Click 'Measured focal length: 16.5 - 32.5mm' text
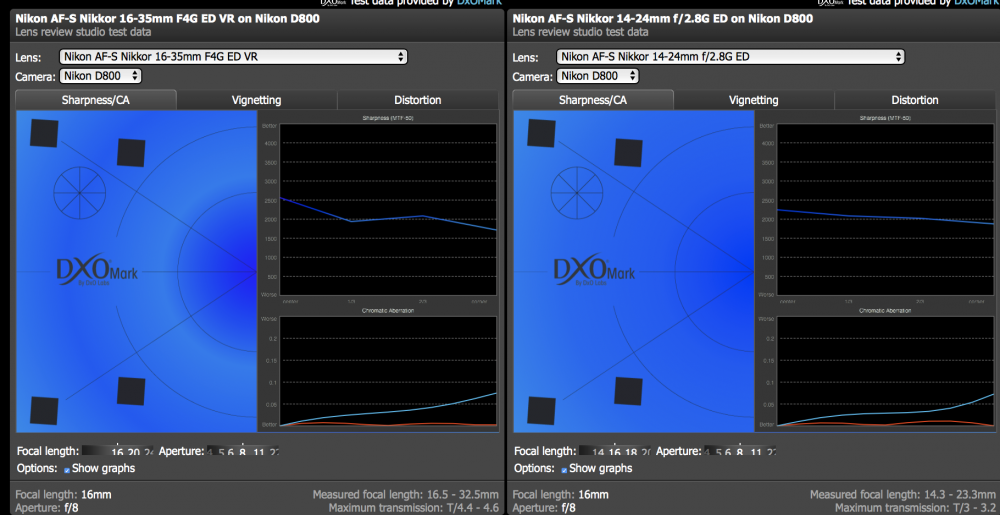The image size is (1000, 515). (x=406, y=495)
